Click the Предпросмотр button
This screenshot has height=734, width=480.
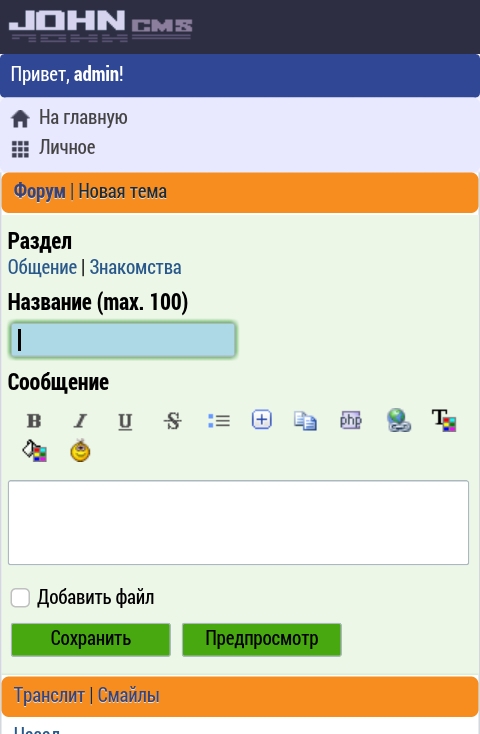[262, 639]
